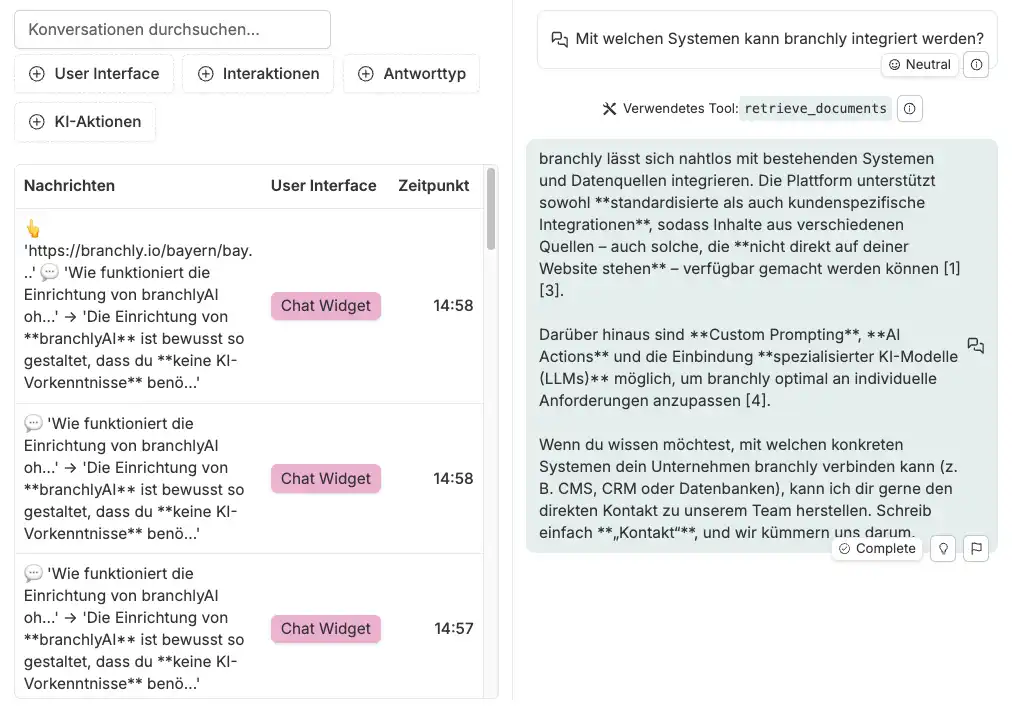Click the answer paragraph starting Darüber hinaus
This screenshot has width=1015, height=713.
(x=748, y=368)
